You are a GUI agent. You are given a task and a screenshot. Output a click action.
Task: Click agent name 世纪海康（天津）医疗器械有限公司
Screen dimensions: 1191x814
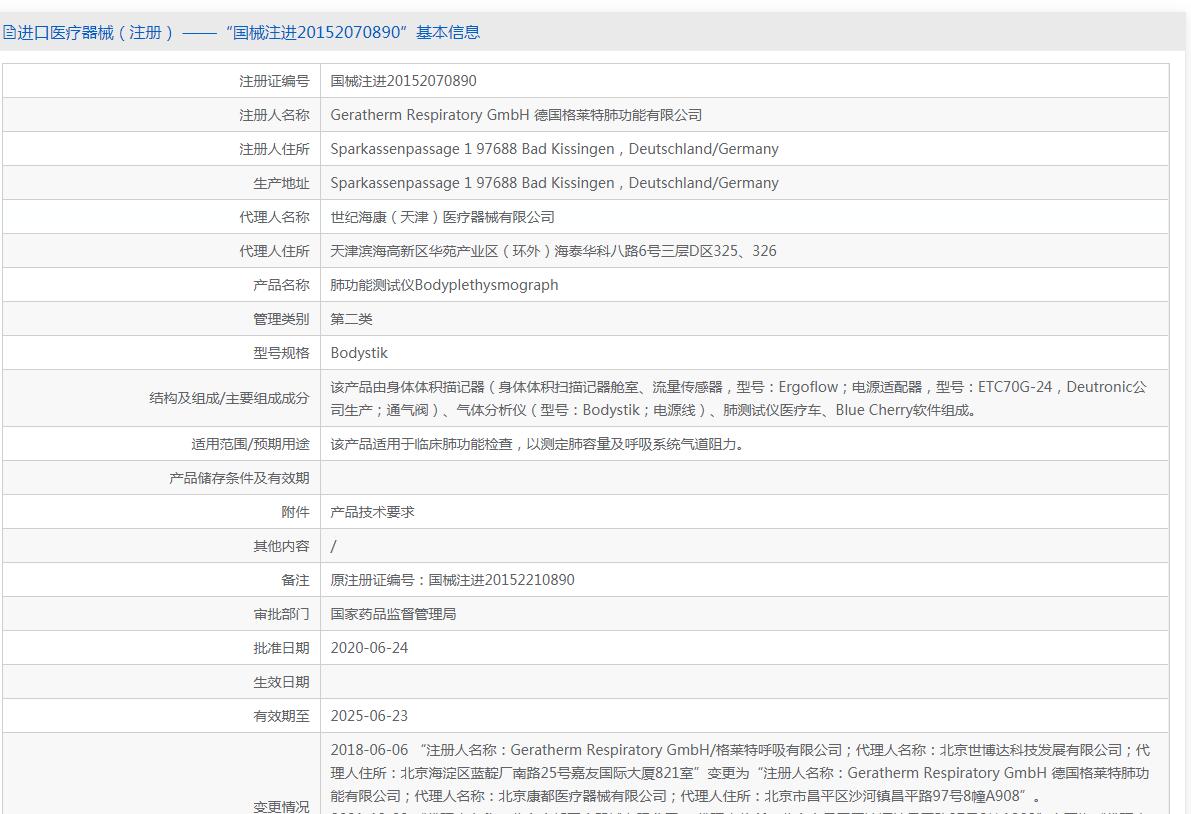pos(442,217)
